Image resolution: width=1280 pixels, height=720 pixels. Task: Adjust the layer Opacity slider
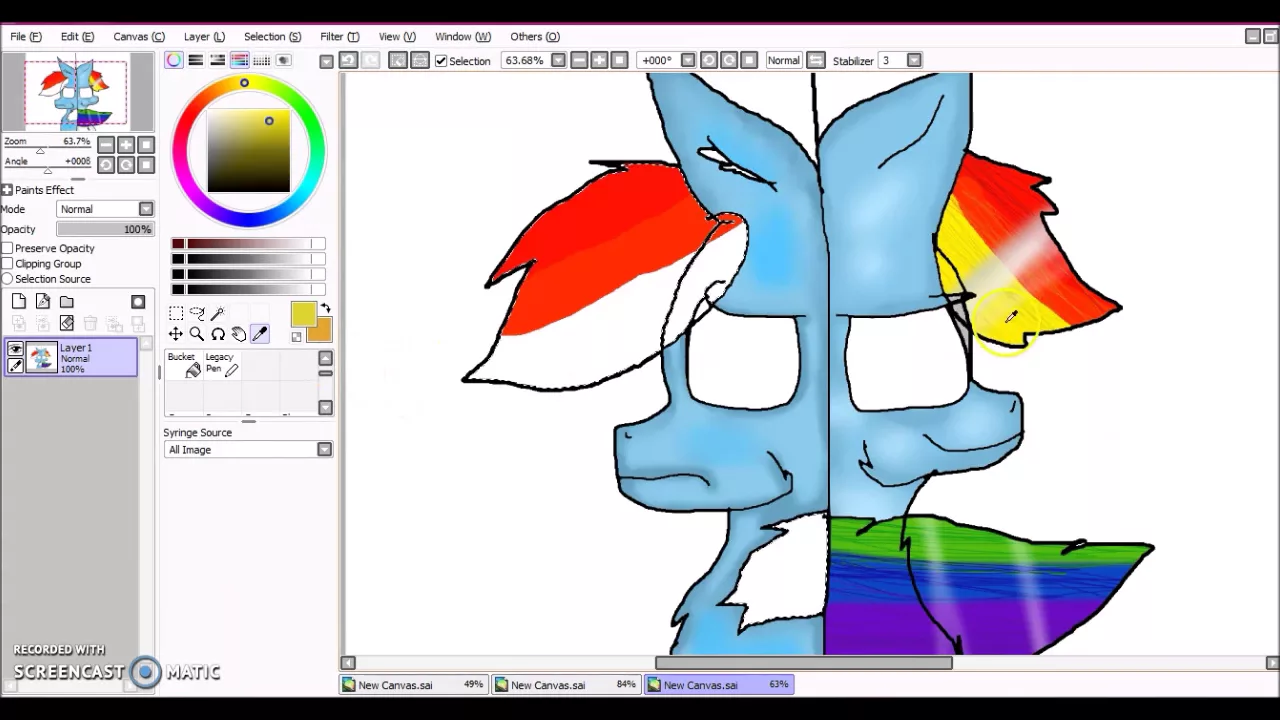click(x=105, y=230)
